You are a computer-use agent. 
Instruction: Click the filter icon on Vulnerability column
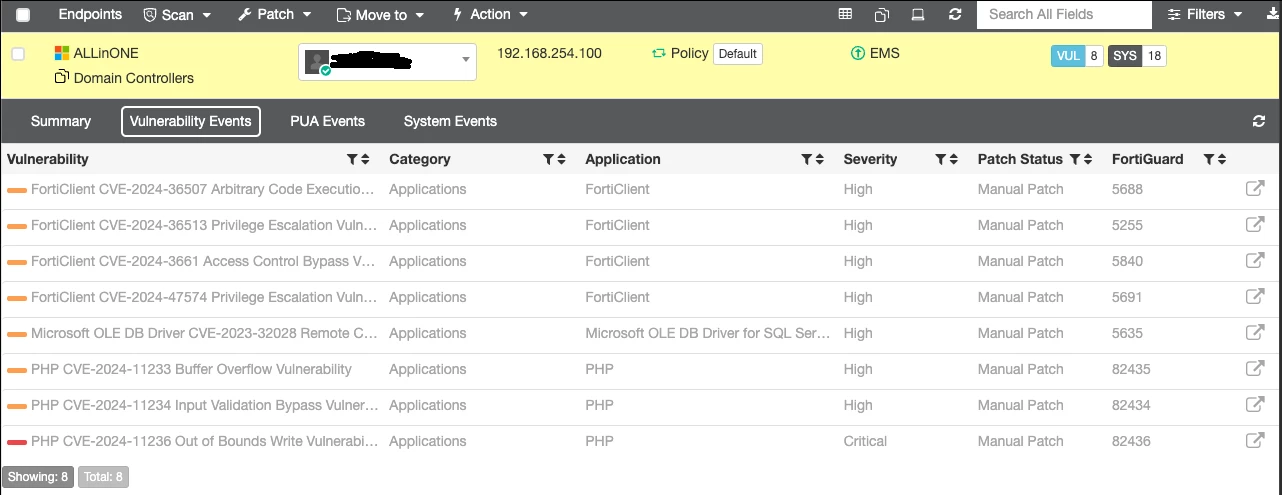[x=352, y=159]
